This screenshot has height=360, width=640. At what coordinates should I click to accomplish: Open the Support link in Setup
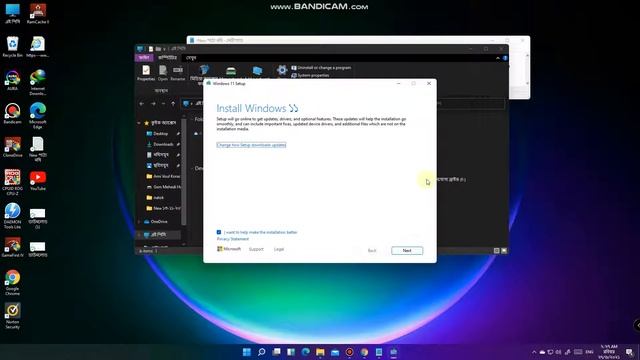coord(256,249)
